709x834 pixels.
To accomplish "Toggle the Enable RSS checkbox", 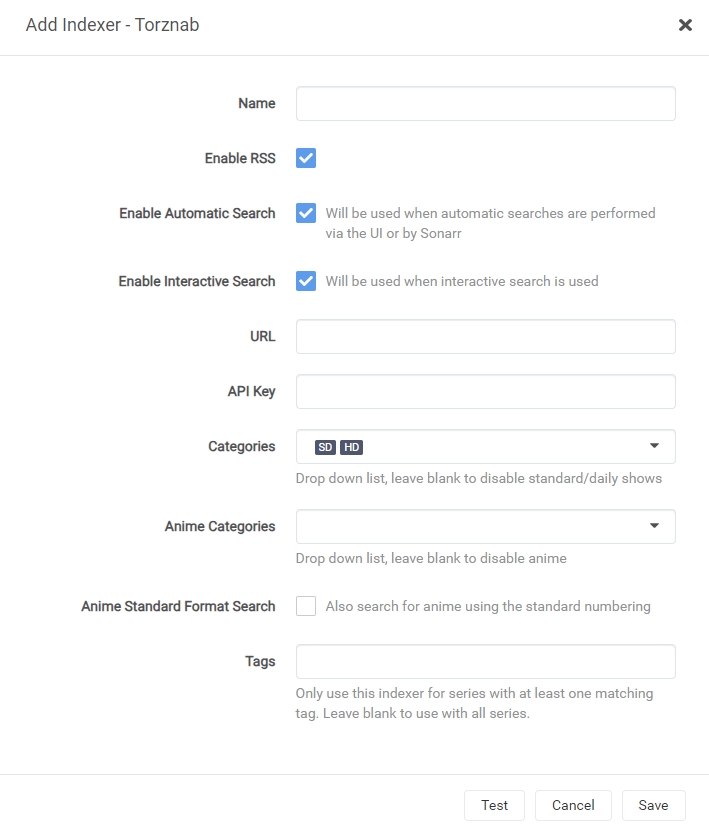I will (x=306, y=158).
